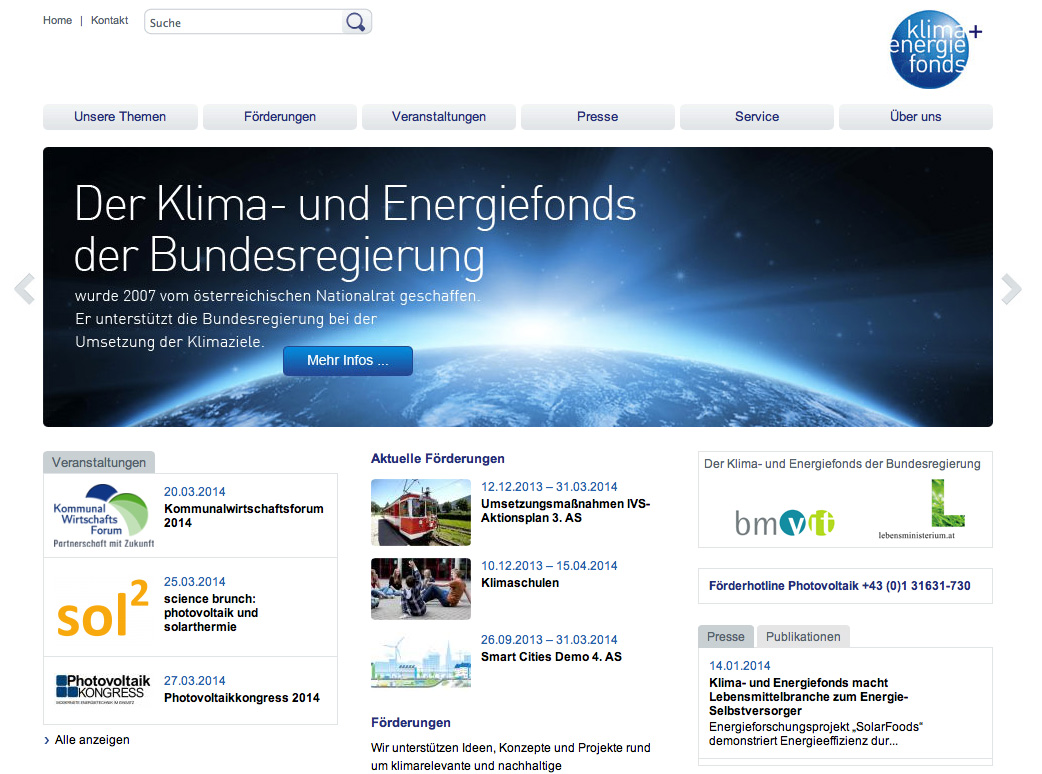The image size is (1042, 774).
Task: Choose the Service menu item
Action: pos(757,117)
